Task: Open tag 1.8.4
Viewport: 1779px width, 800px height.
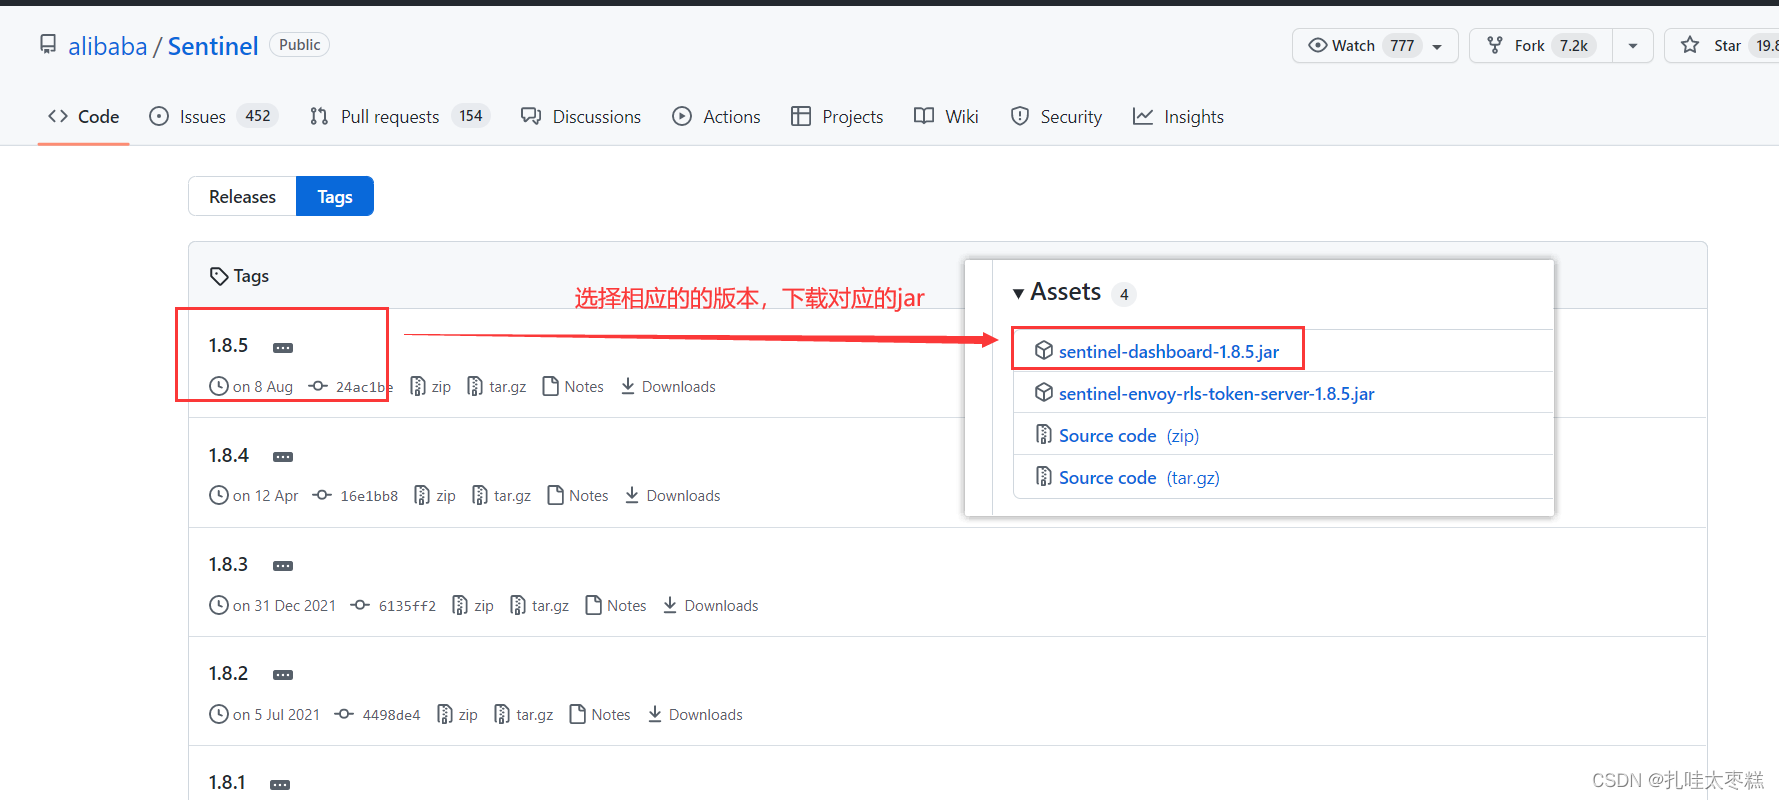Action: pos(228,456)
